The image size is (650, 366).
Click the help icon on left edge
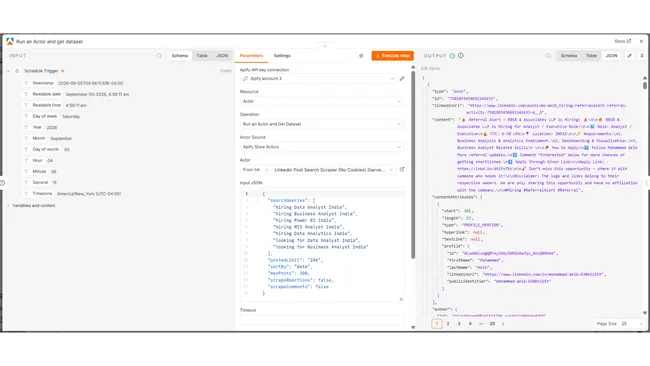click(2, 182)
